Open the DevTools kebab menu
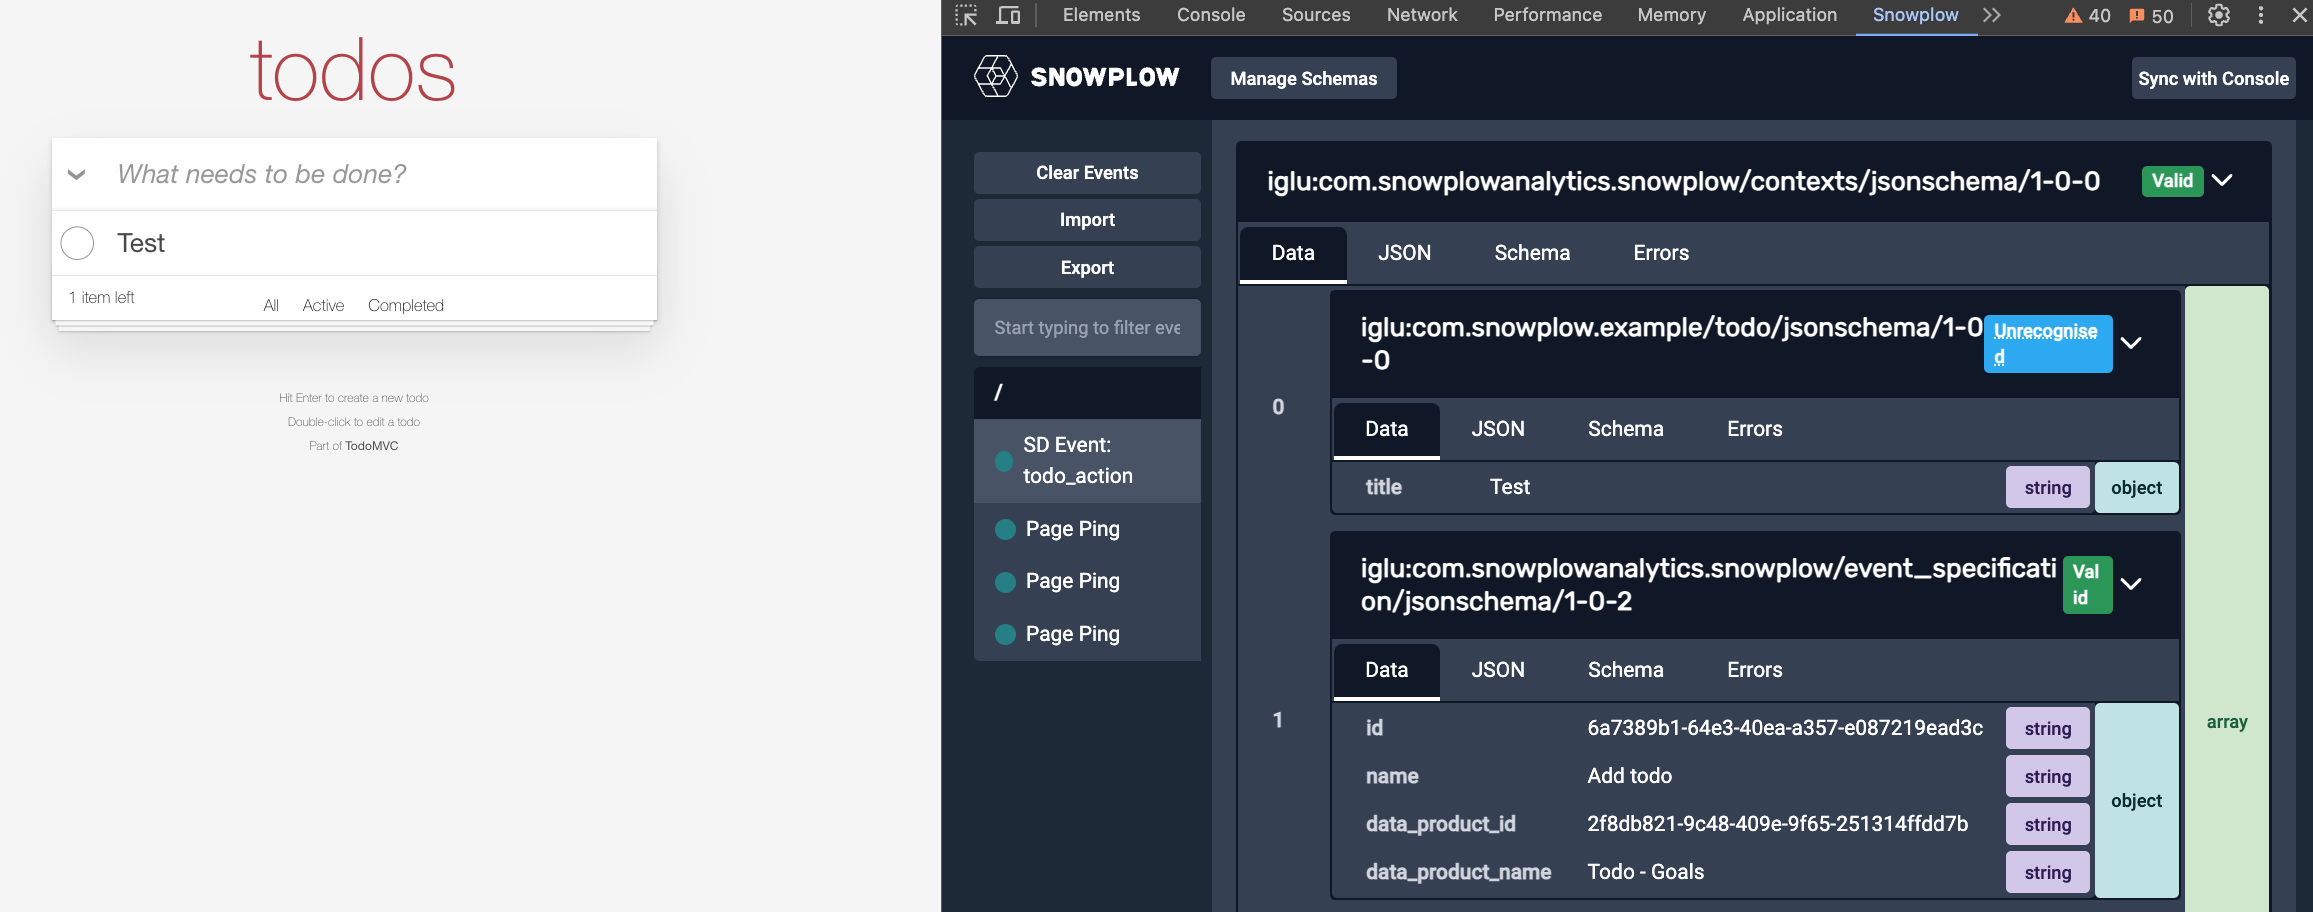The width and height of the screenshot is (2313, 912). tap(2260, 15)
